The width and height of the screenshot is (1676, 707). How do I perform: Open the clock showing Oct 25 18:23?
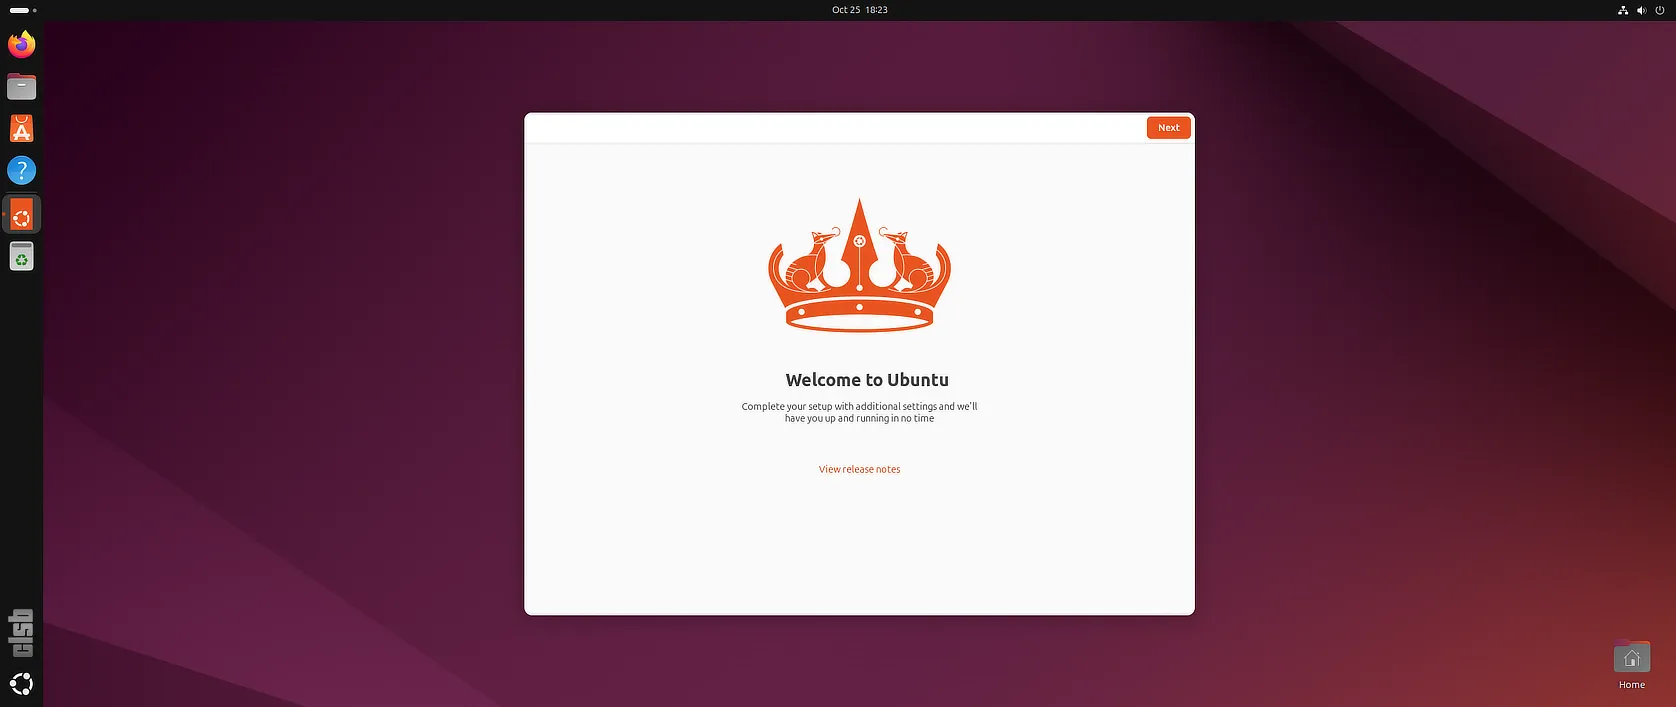point(859,10)
